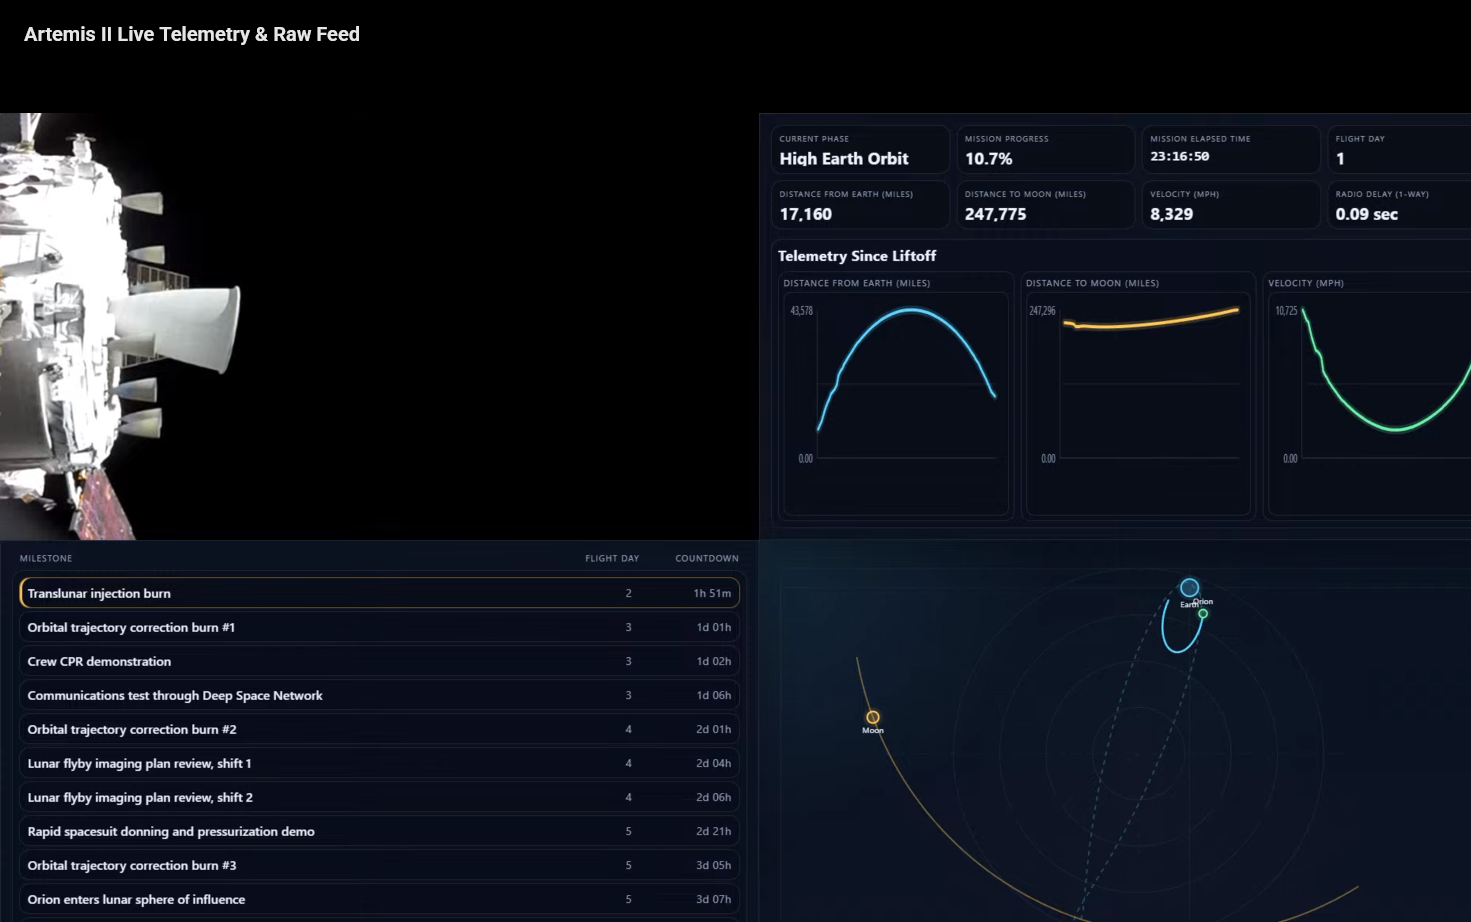The width and height of the screenshot is (1471, 922).
Task: Click the green Orion spacecraft marker
Action: coord(1203,614)
